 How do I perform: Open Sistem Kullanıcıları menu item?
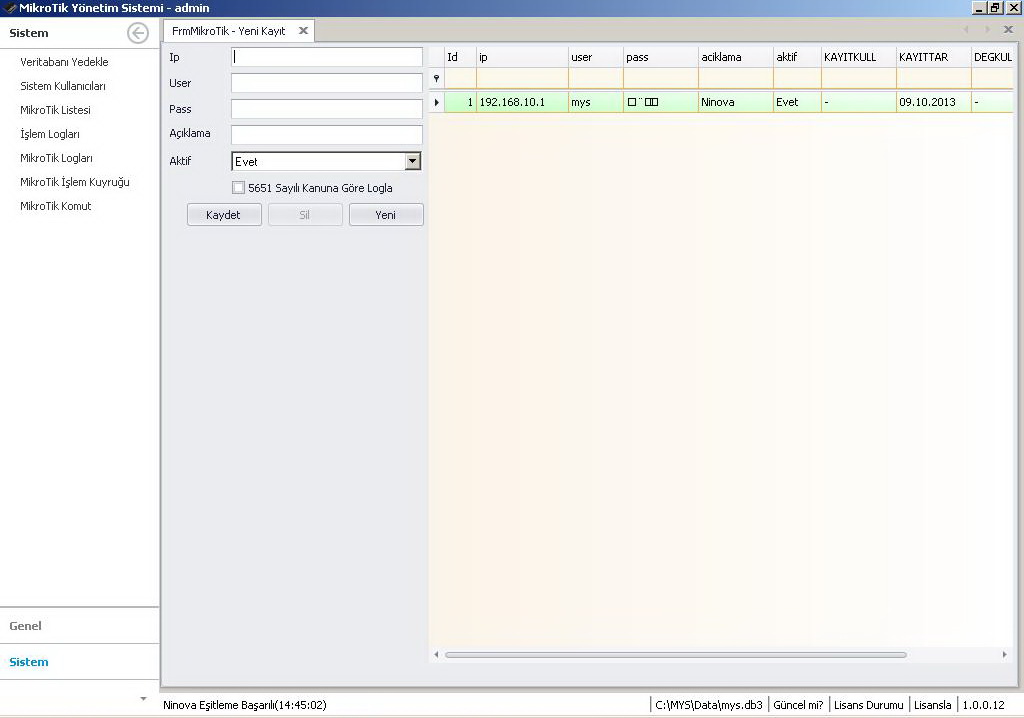point(63,86)
